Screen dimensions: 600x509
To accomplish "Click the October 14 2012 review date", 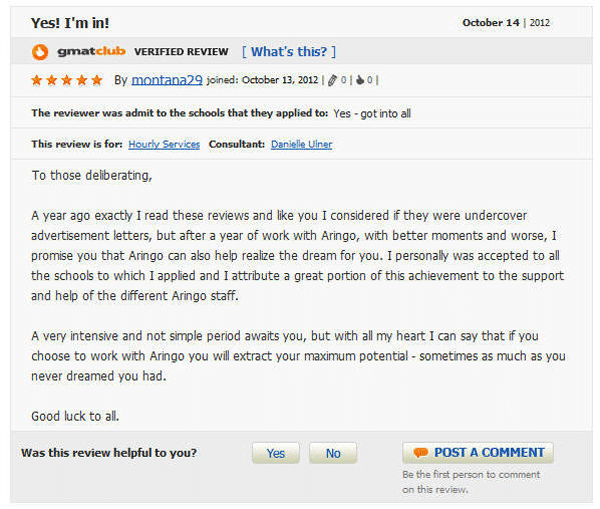I will (x=506, y=23).
